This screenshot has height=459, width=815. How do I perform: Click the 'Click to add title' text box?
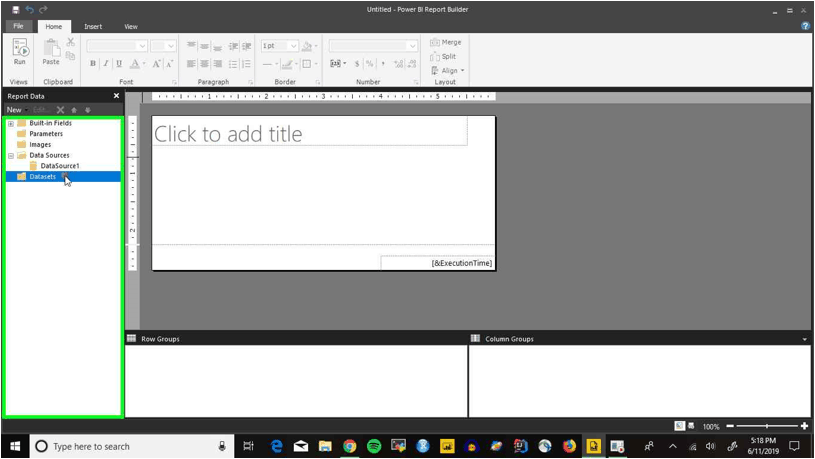310,132
